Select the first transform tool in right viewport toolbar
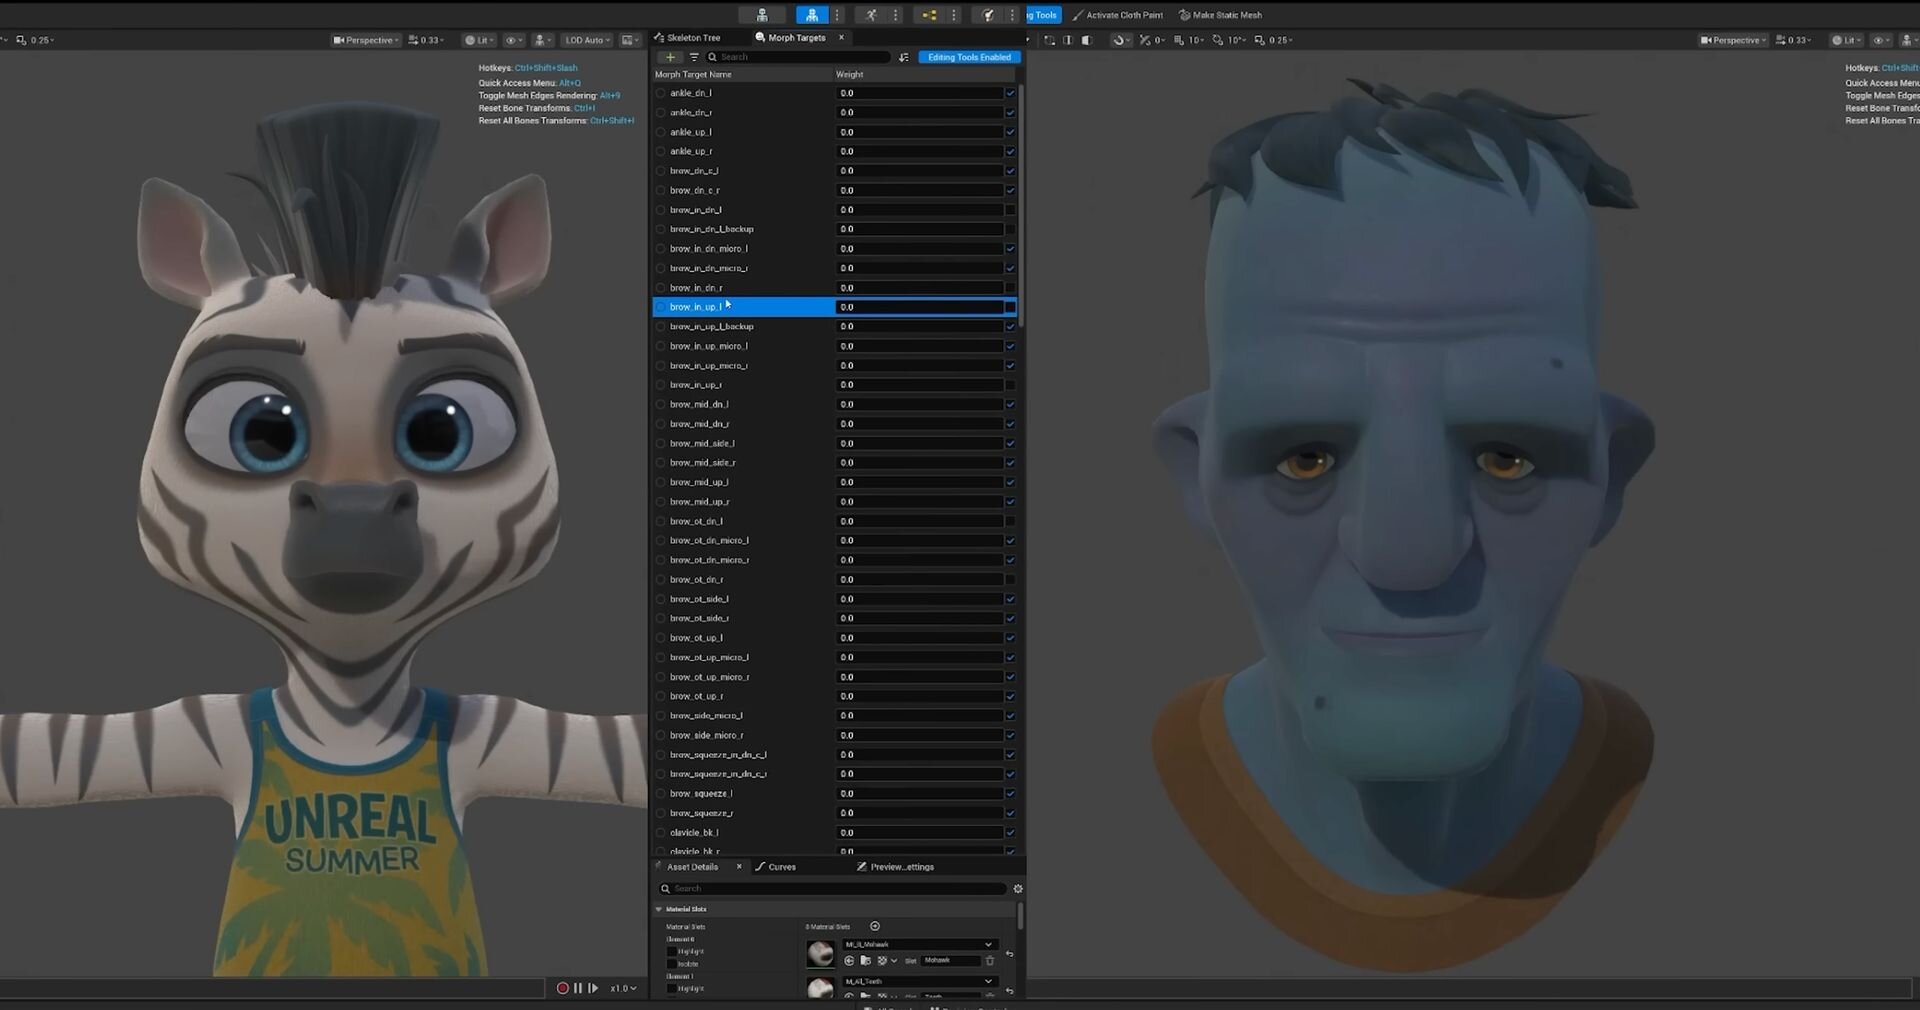This screenshot has height=1010, width=1920. coord(1049,40)
